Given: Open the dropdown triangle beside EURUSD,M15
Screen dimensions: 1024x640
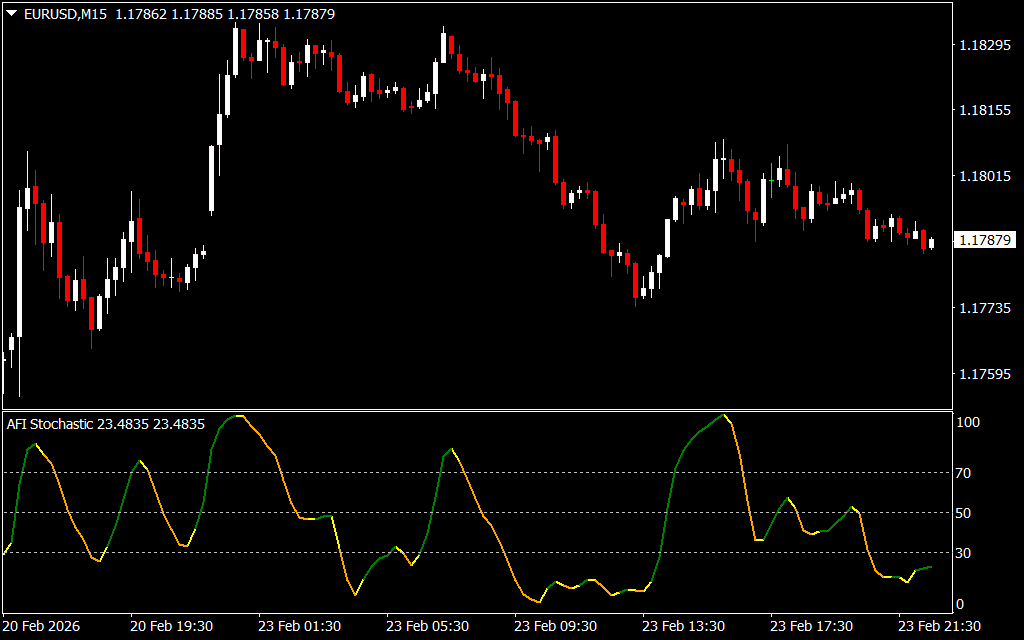Looking at the screenshot, I should coord(10,14).
